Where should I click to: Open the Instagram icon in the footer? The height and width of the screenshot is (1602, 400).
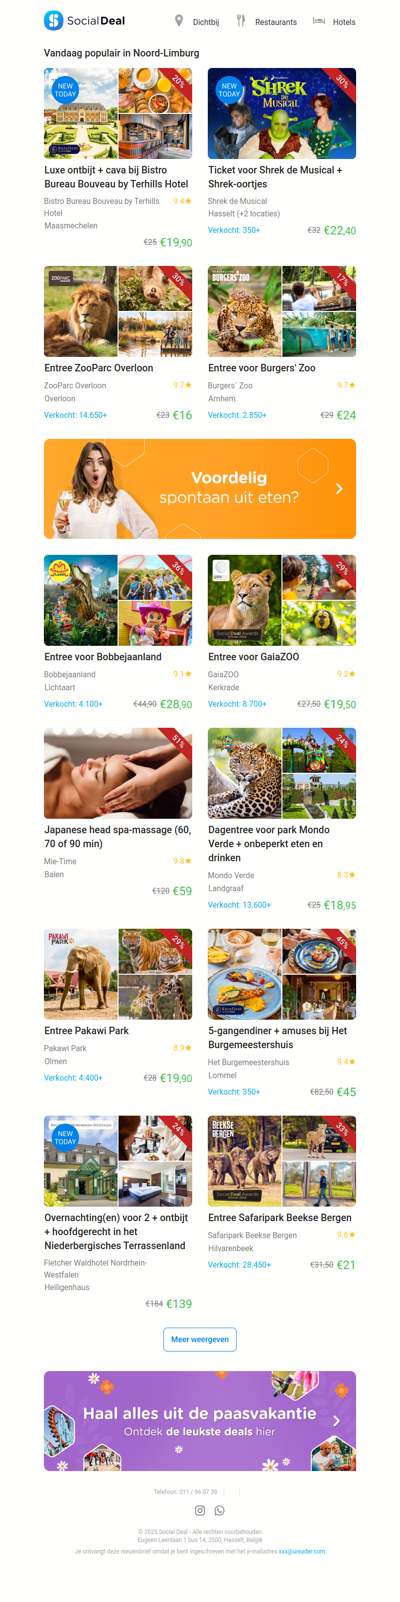point(200,1510)
